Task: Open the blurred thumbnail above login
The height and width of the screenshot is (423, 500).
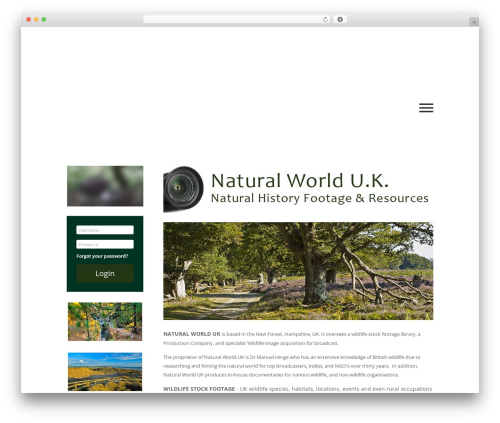Action: click(x=105, y=186)
